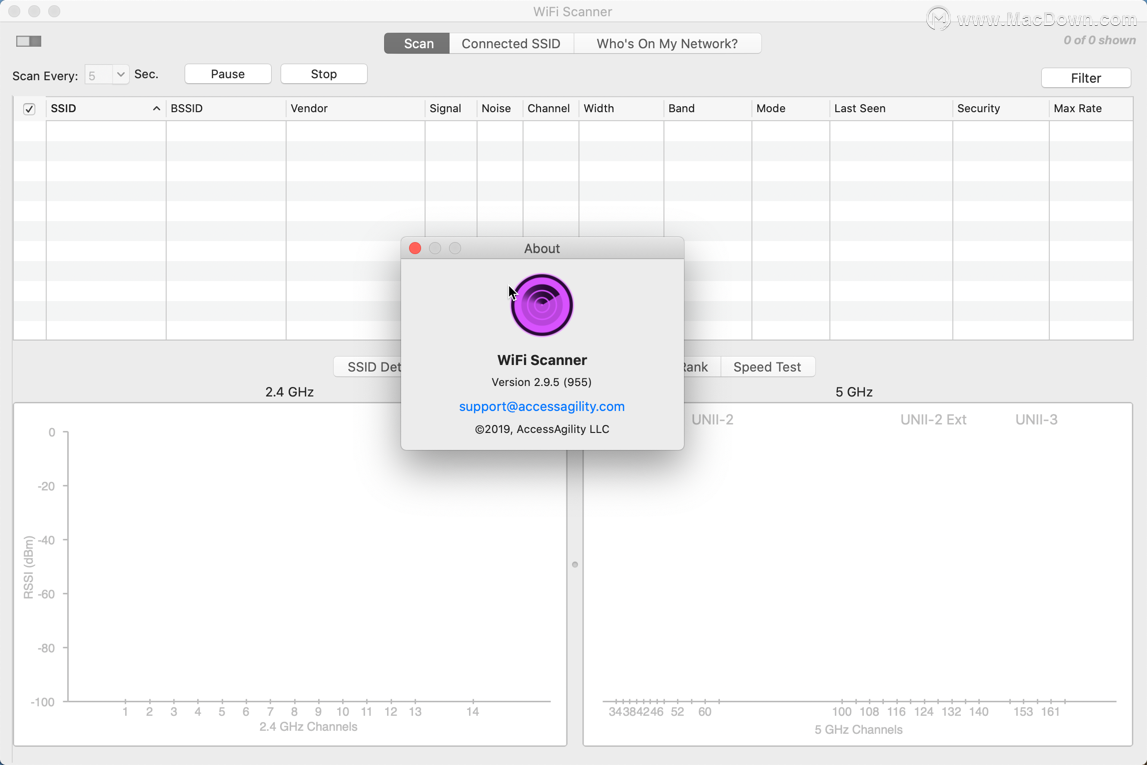
Task: Show the SSID Details tab
Action: point(367,367)
